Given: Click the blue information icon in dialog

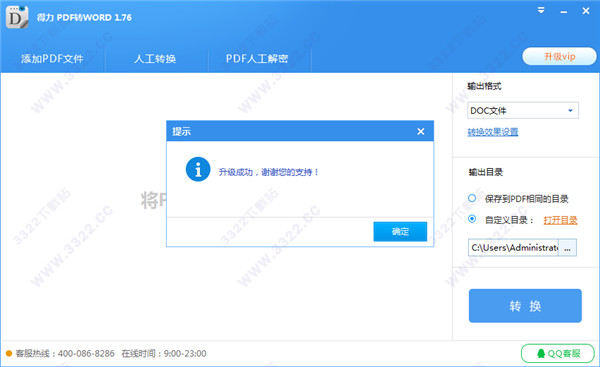Looking at the screenshot, I should [x=198, y=169].
